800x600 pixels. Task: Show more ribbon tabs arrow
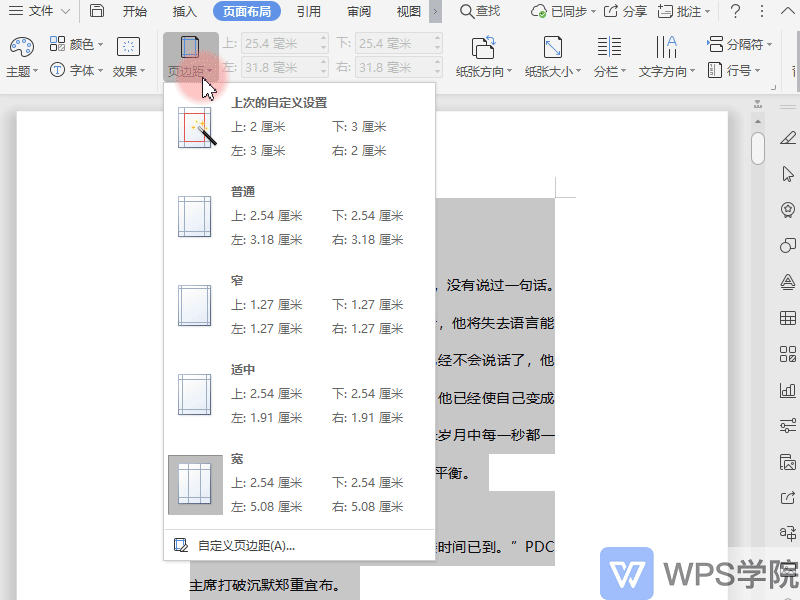tap(435, 11)
